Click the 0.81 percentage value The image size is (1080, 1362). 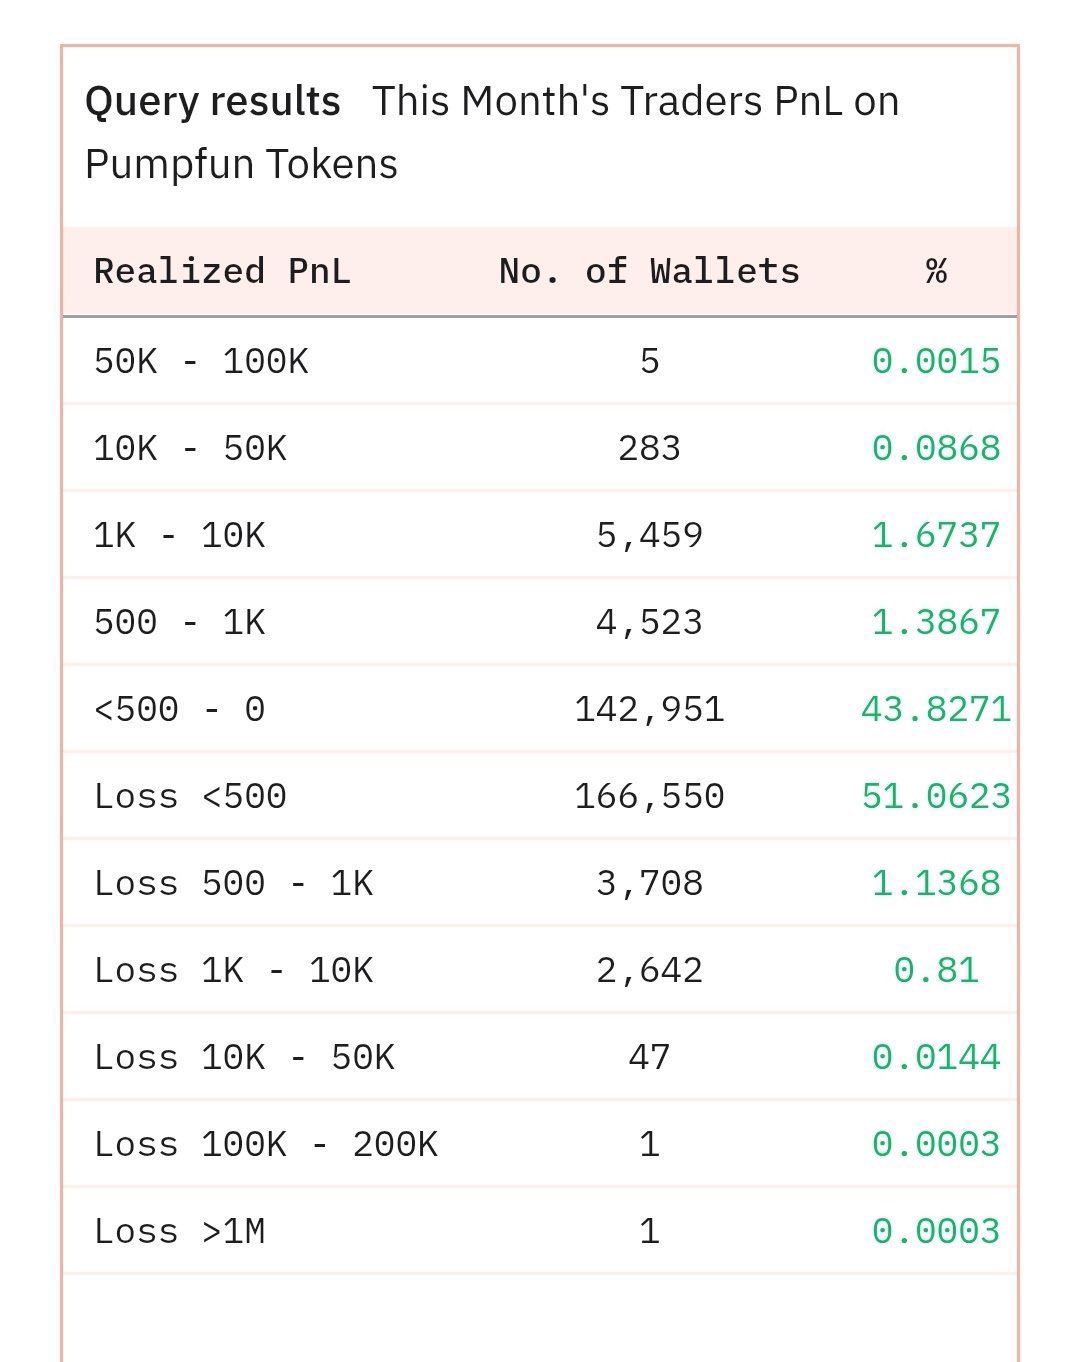click(936, 970)
